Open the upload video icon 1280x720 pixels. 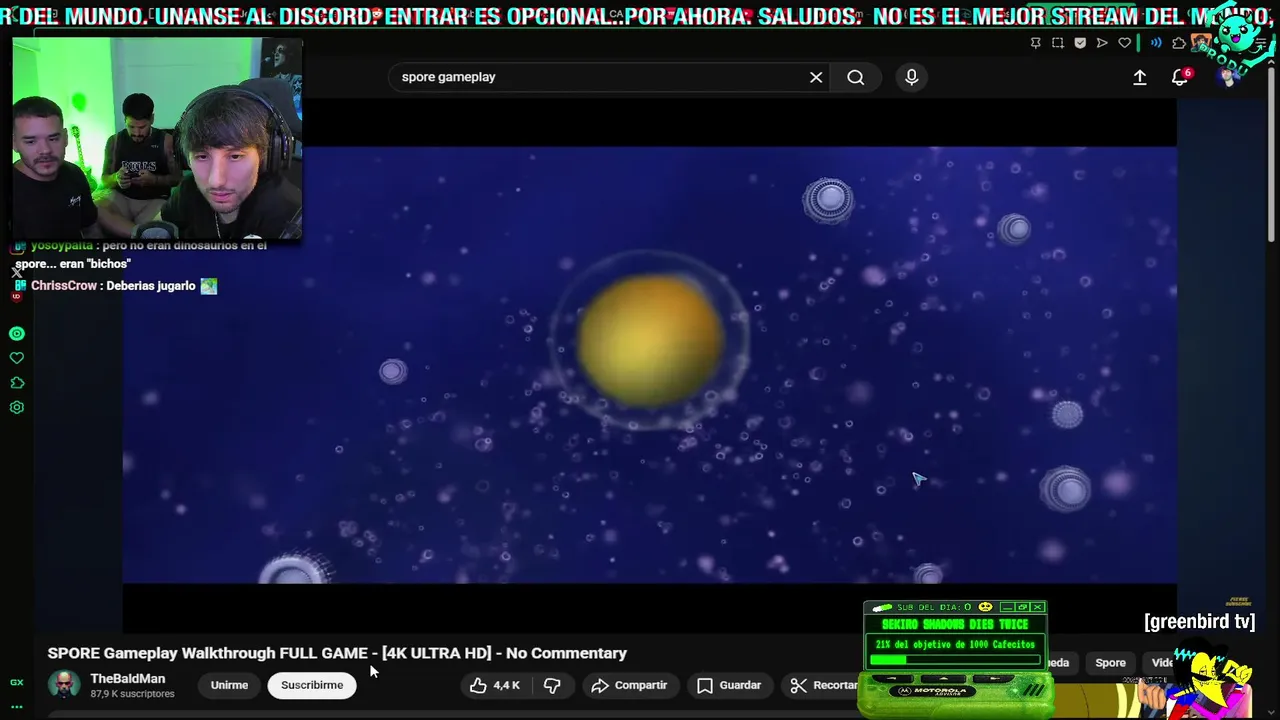point(1139,77)
